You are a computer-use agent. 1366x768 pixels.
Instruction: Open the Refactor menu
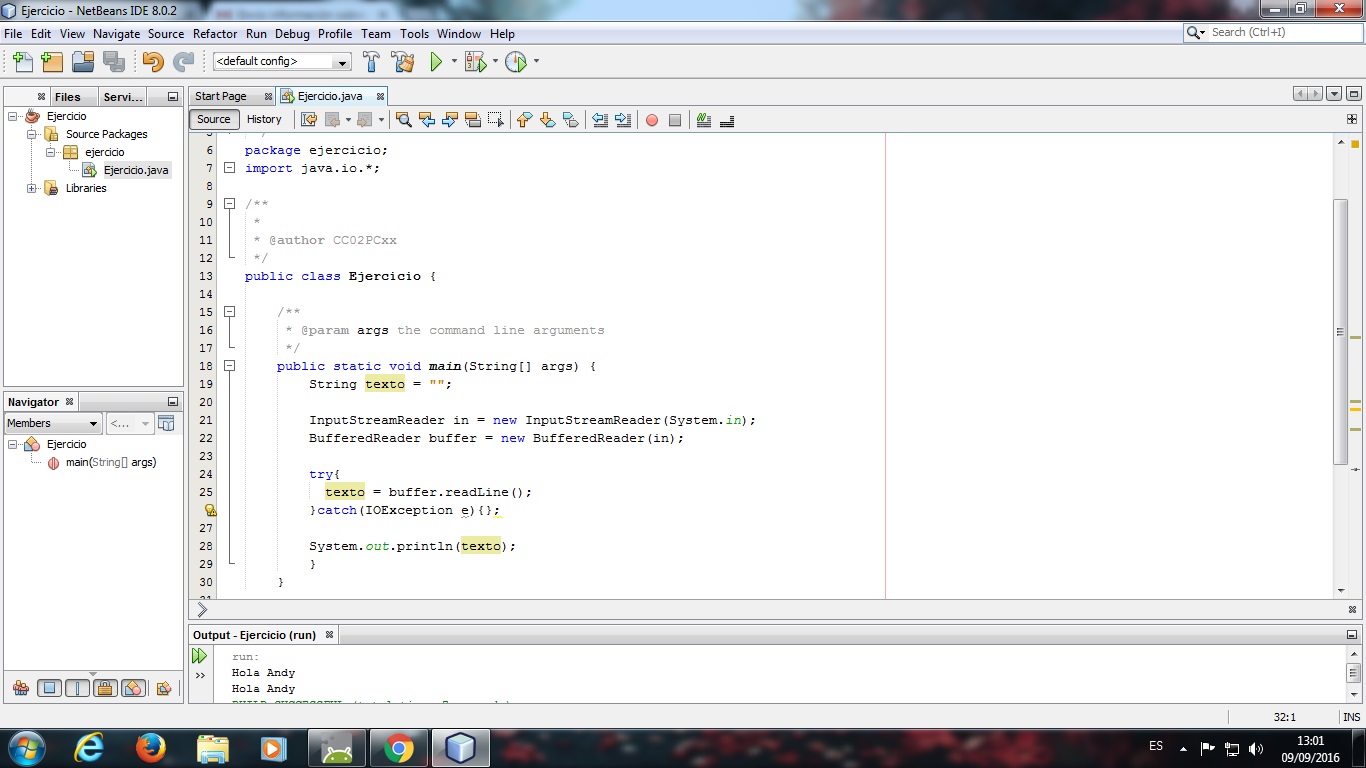pos(214,33)
